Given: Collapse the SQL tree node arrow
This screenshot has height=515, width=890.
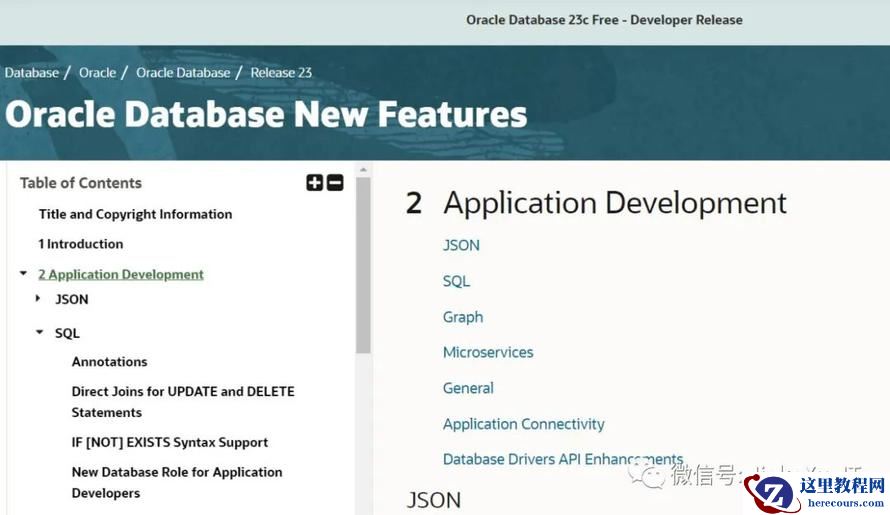Looking at the screenshot, I should point(40,332).
